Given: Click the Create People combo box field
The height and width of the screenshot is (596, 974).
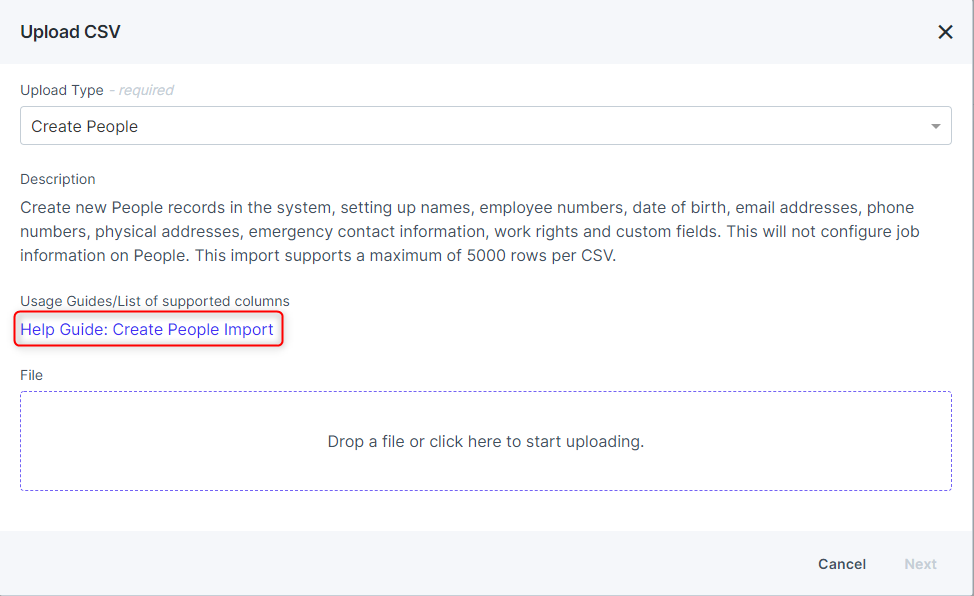Looking at the screenshot, I should pos(486,125).
